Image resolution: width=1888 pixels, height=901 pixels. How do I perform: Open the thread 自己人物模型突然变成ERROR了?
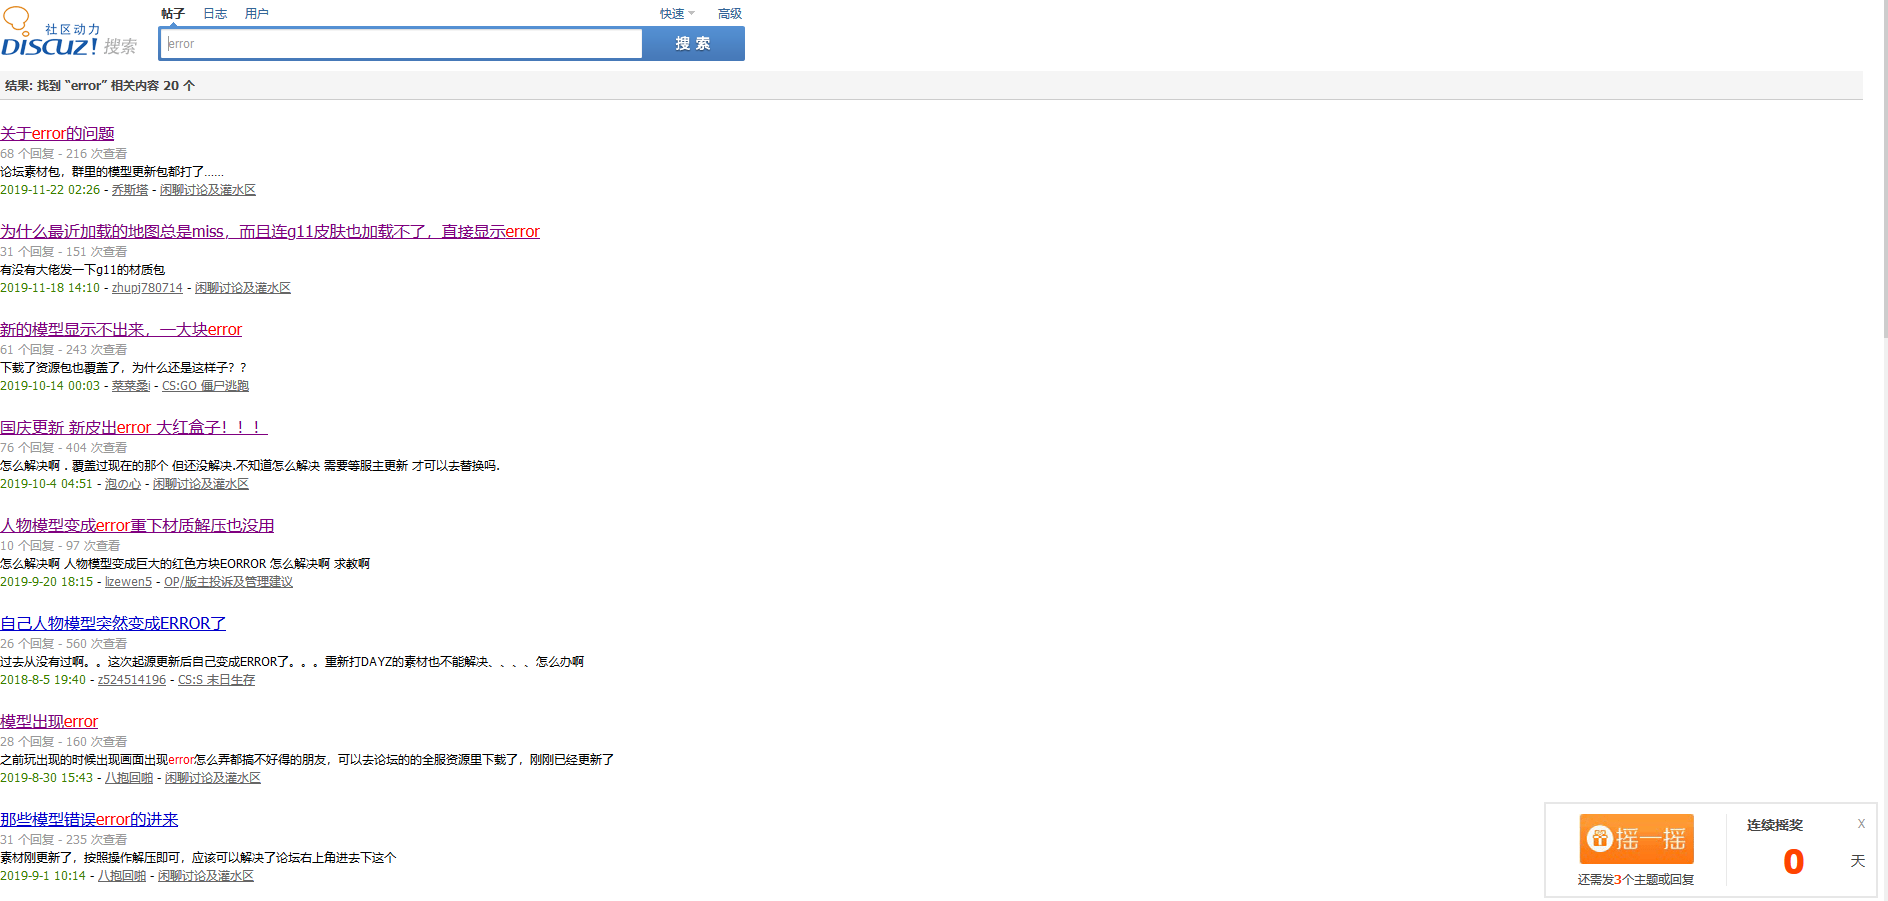click(x=113, y=624)
